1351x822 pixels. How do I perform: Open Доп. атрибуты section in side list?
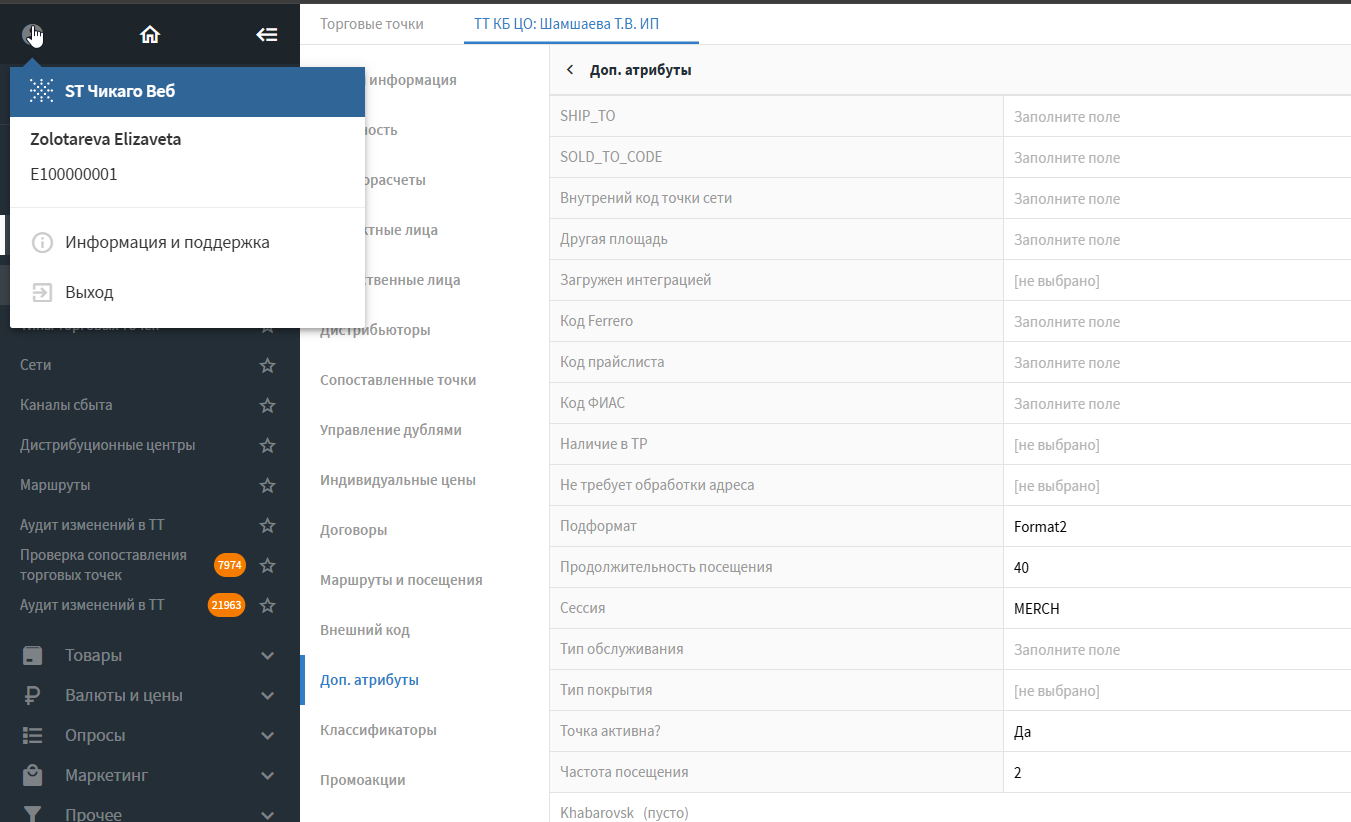click(370, 680)
